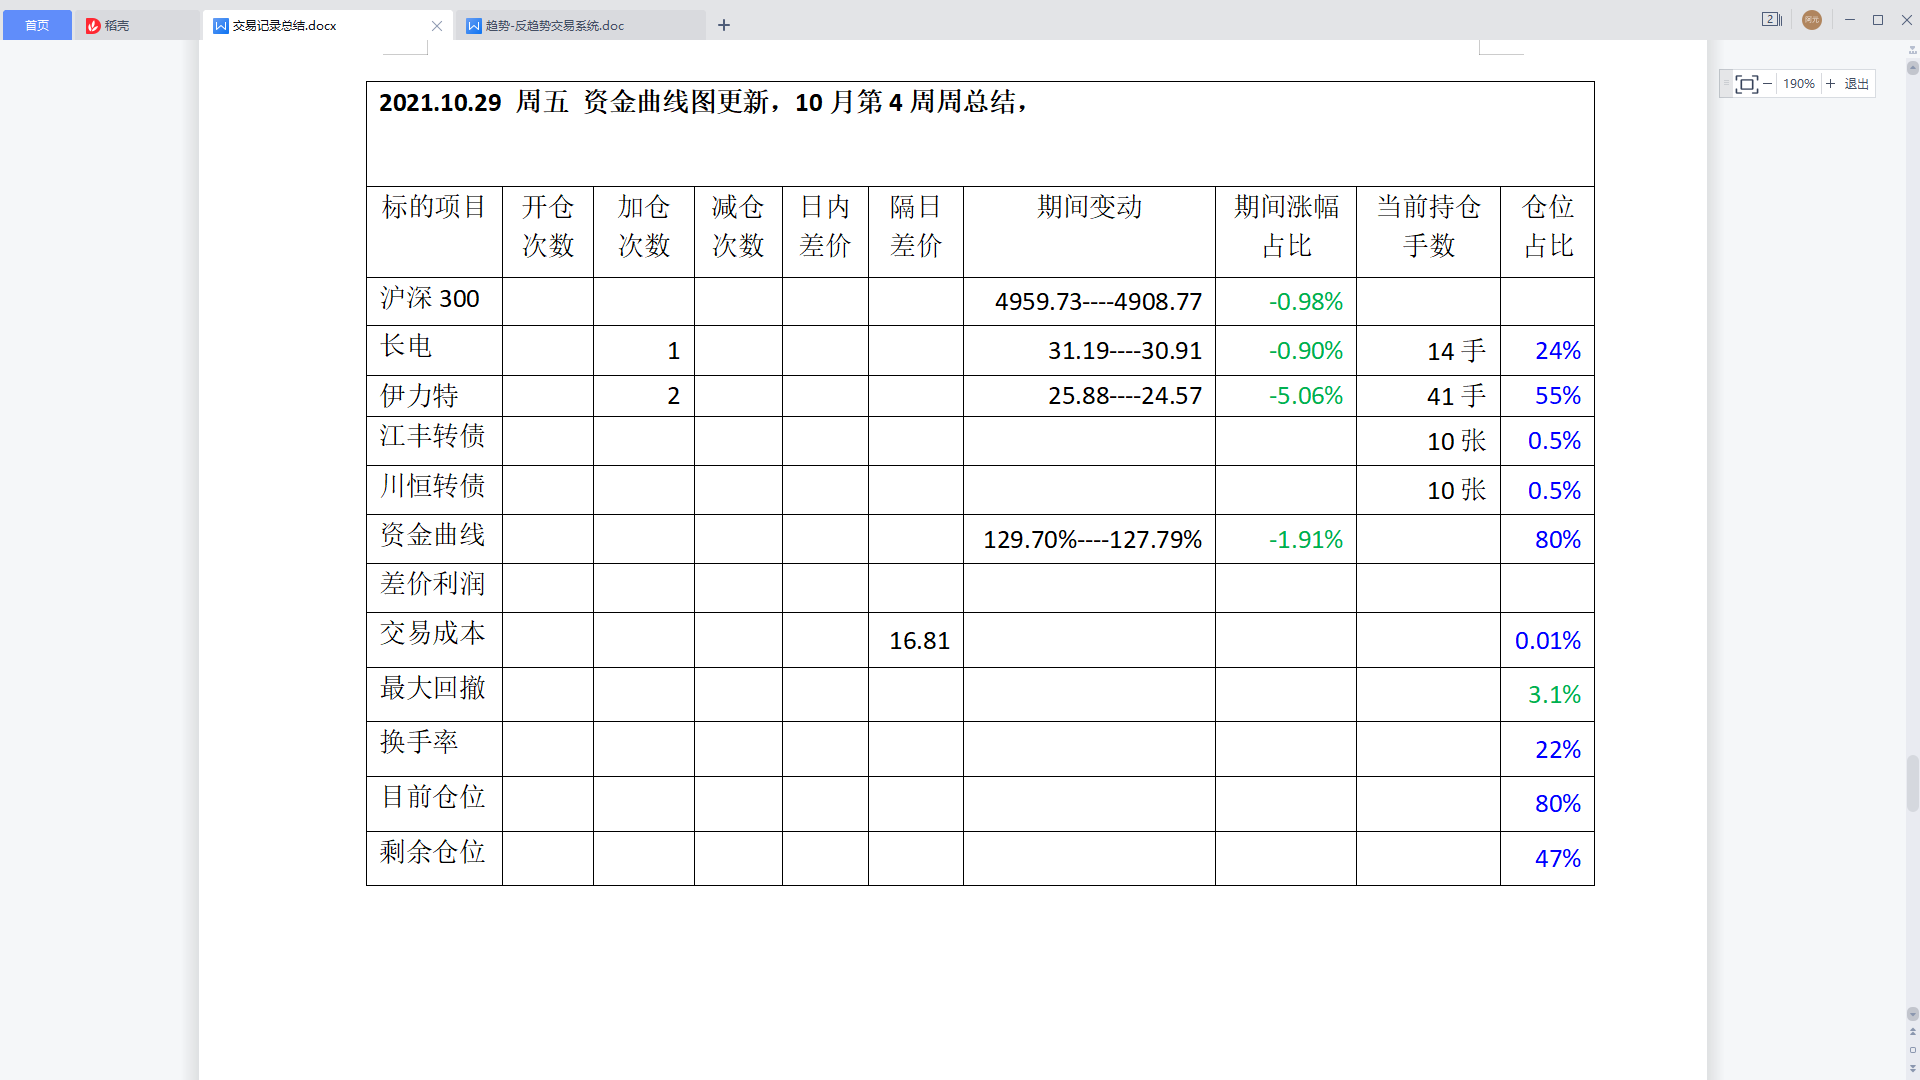The image size is (1920, 1080).
Task: Click the scroll down arrow on scrollbar
Action: click(x=1913, y=1014)
